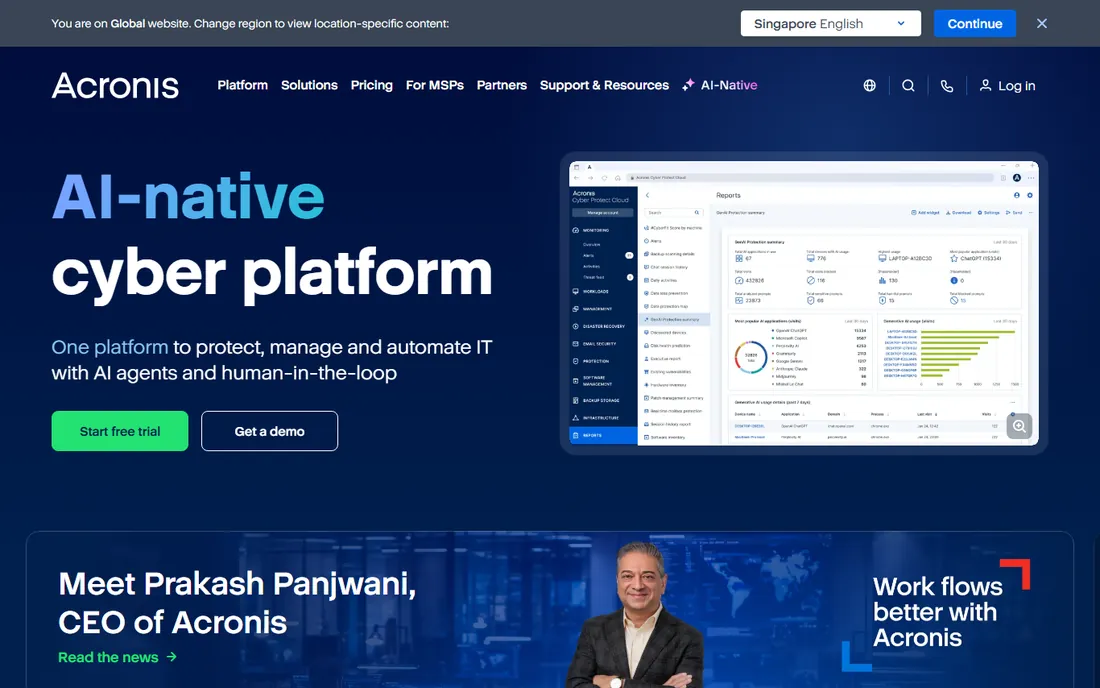The image size is (1100, 688).
Task: Click Start free trial button
Action: (120, 431)
